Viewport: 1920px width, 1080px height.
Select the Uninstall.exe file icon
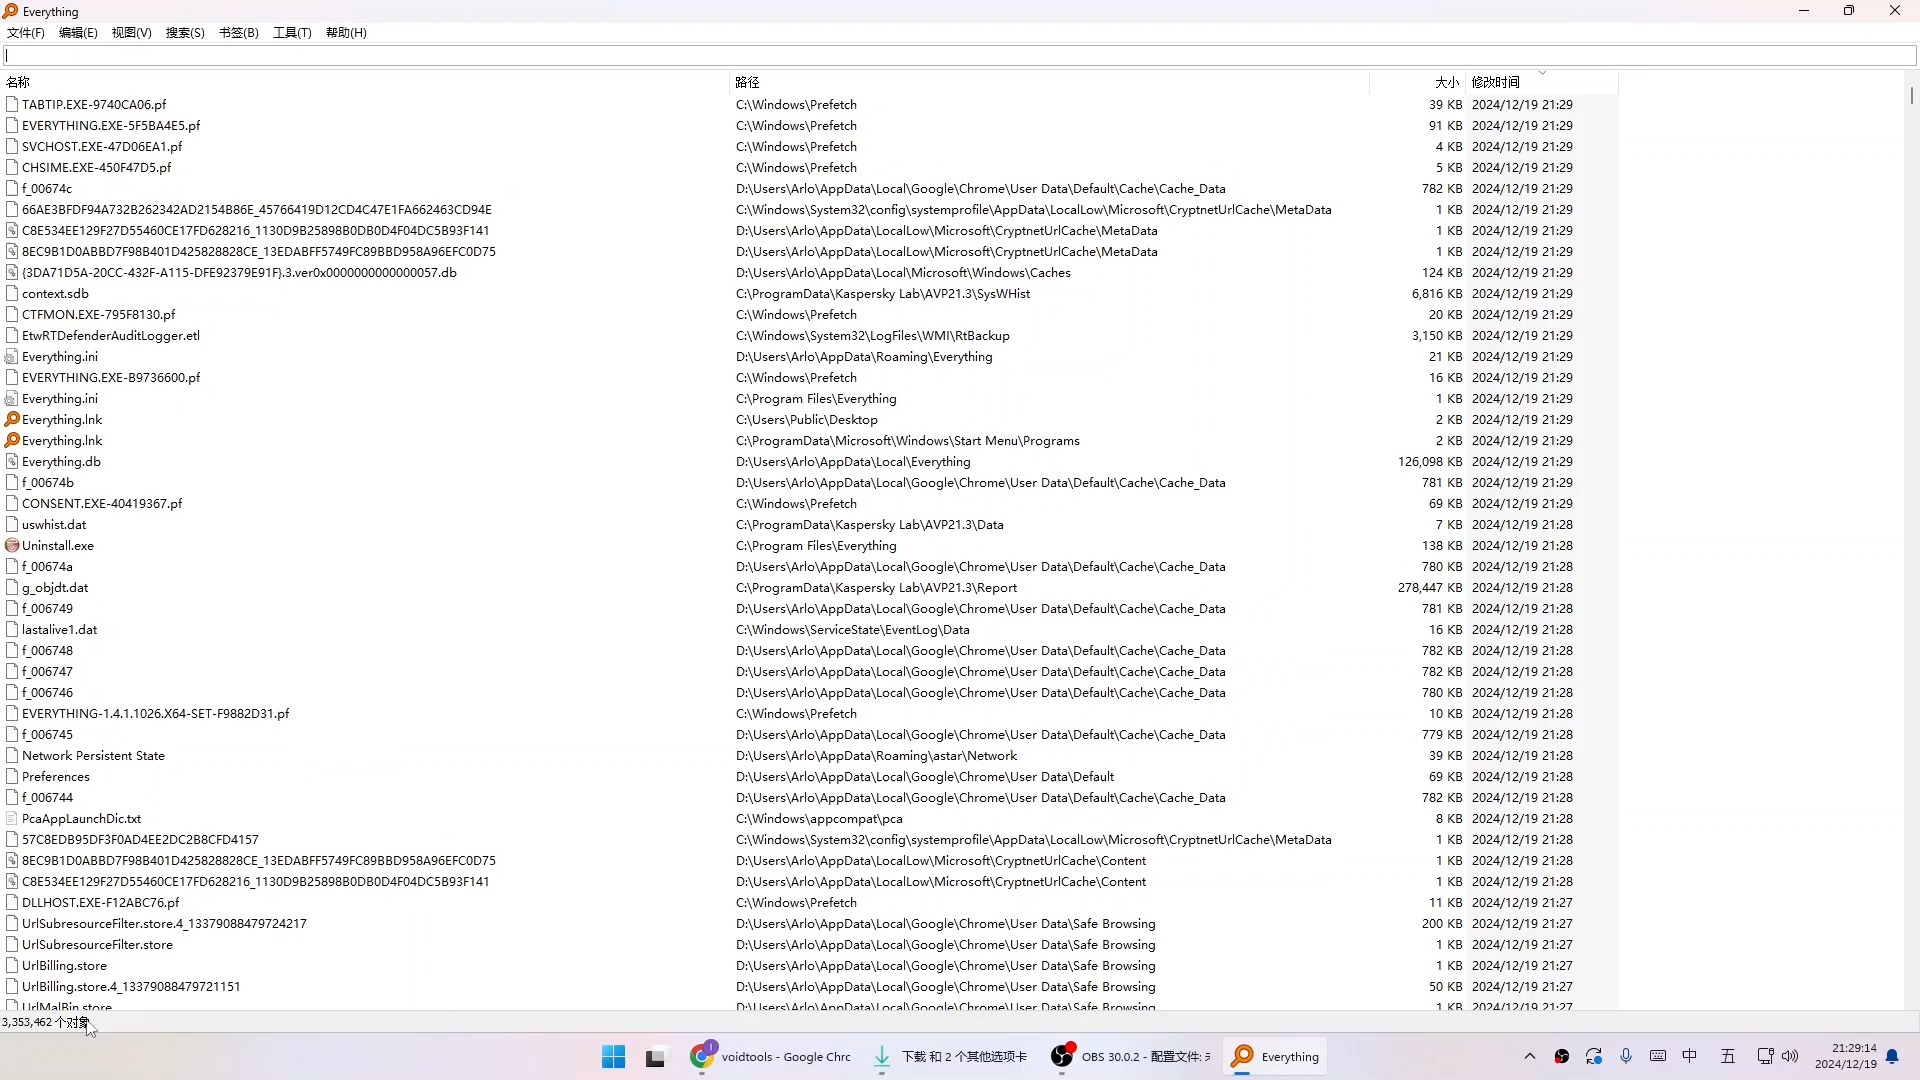12,546
